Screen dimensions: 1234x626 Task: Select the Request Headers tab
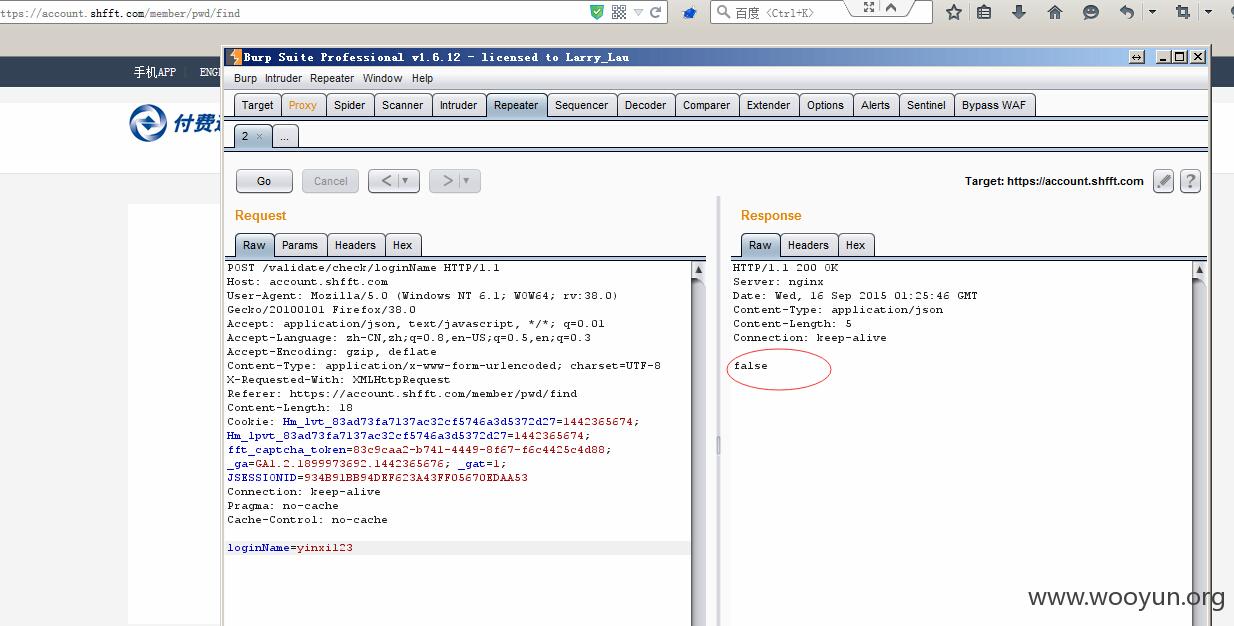point(355,245)
